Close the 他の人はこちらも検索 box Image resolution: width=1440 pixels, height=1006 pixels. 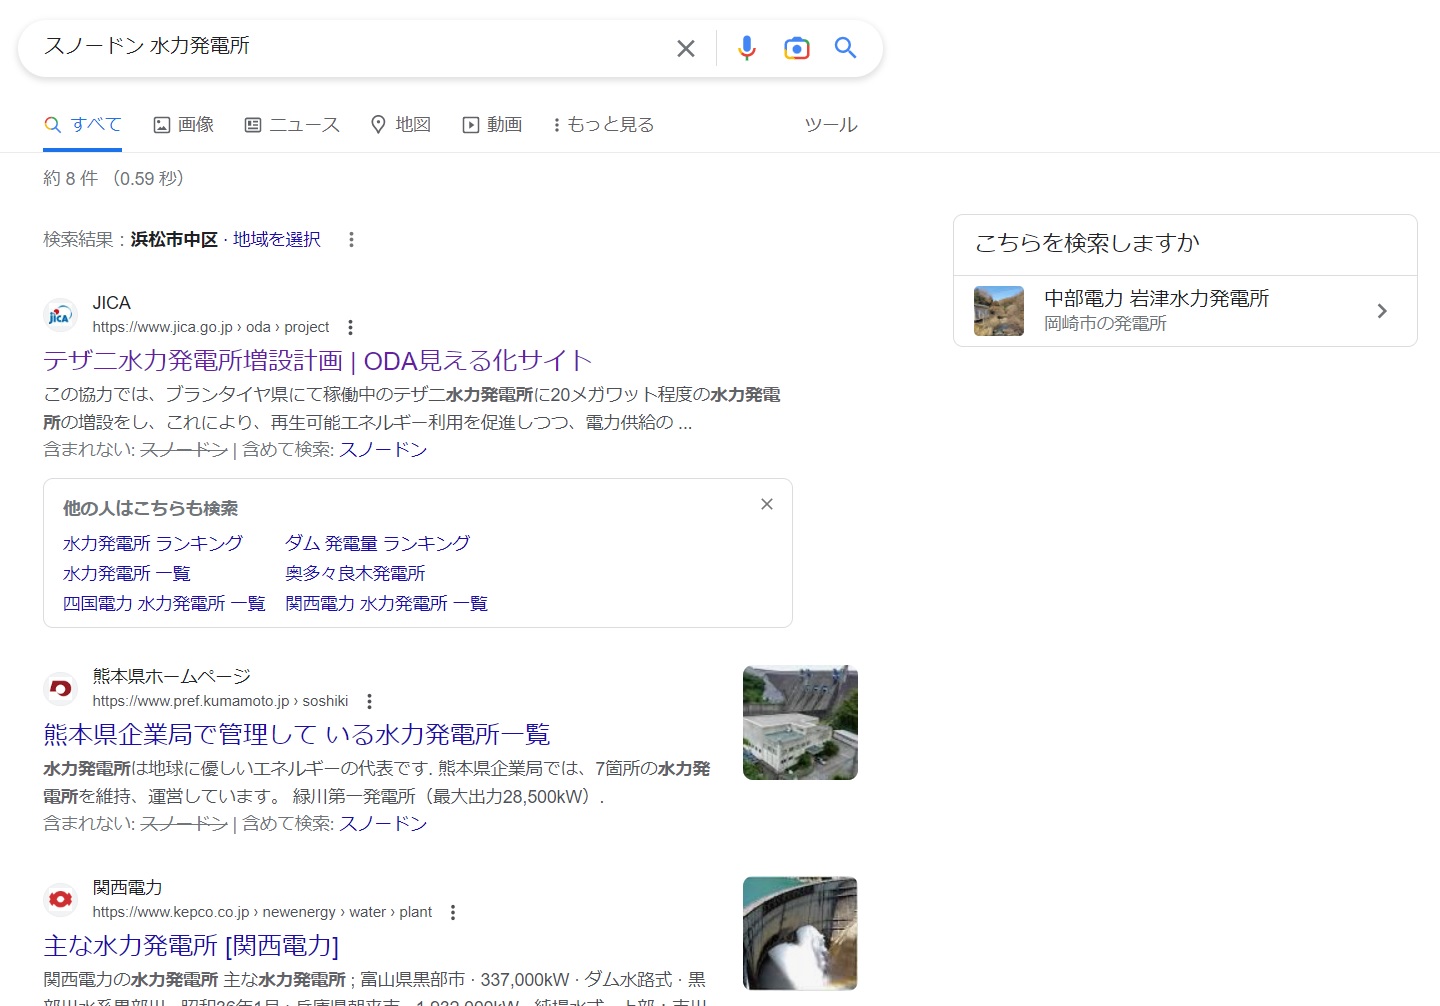tap(767, 504)
